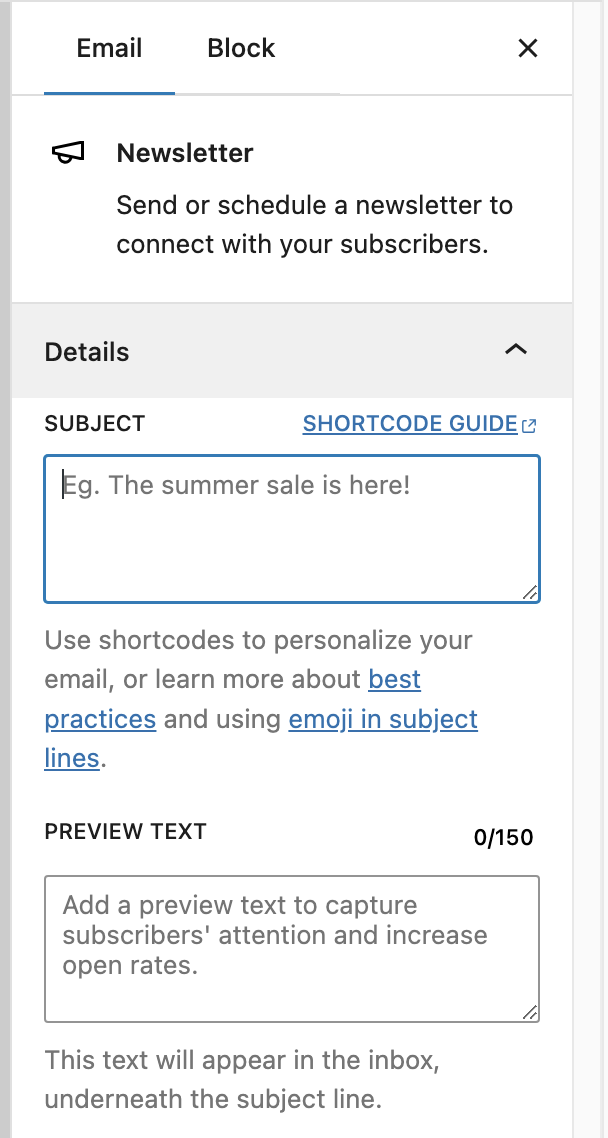The image size is (608, 1138).
Task: Close the email settings sidebar with the X
Action: (528, 48)
